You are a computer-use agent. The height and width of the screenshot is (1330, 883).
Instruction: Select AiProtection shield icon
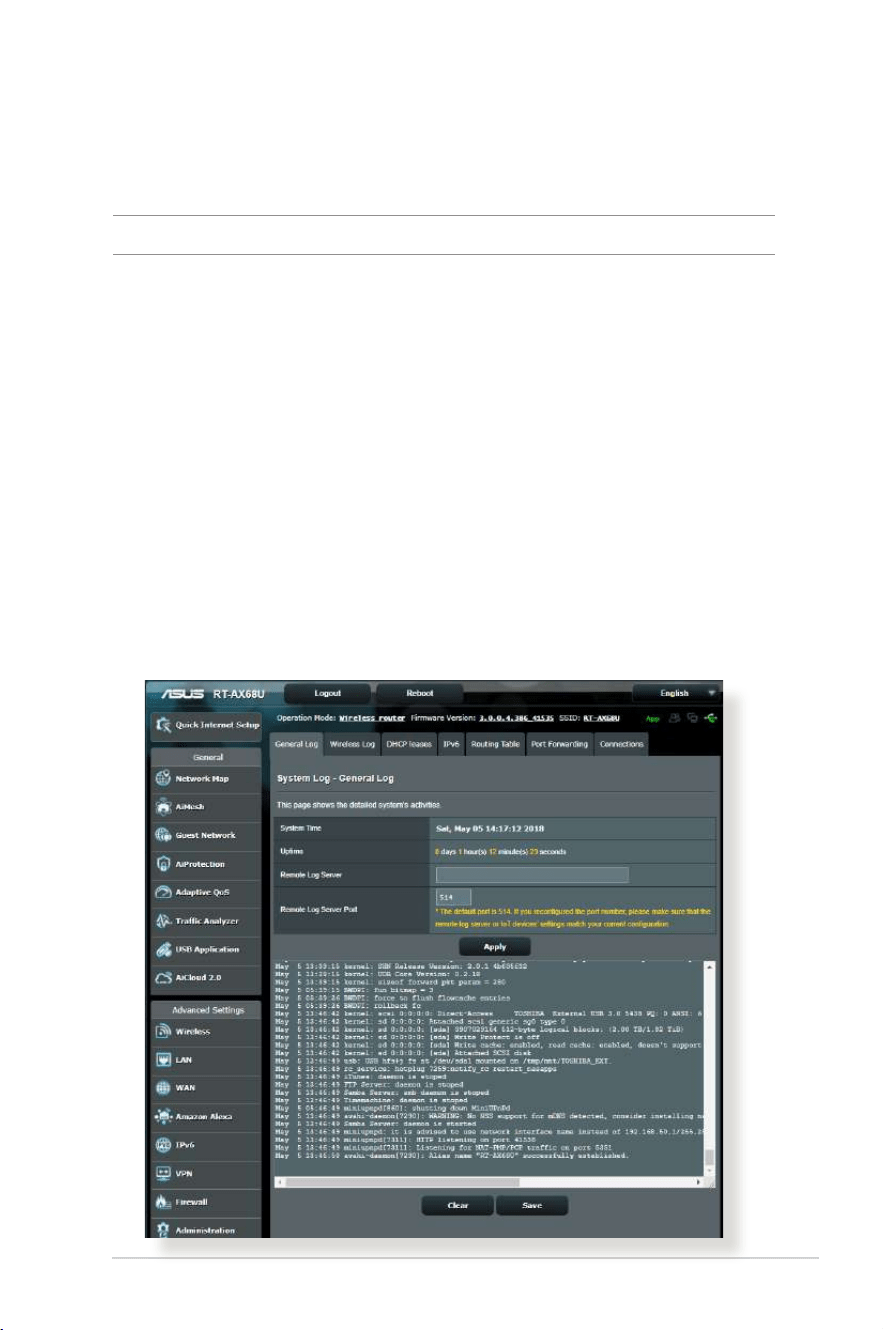165,863
